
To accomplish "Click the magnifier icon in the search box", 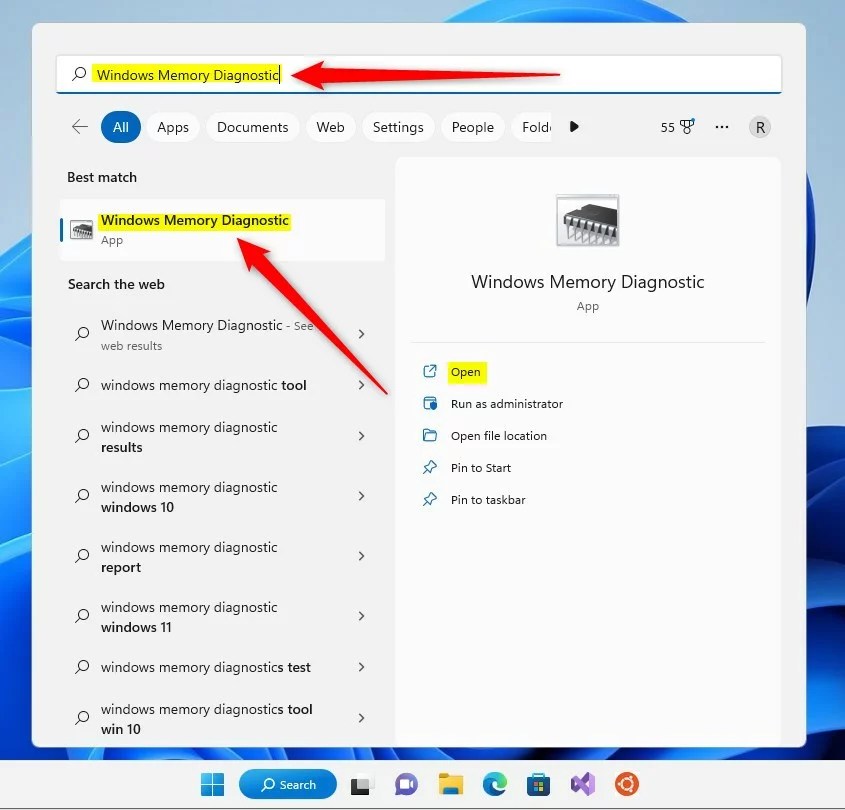I will click(x=77, y=74).
